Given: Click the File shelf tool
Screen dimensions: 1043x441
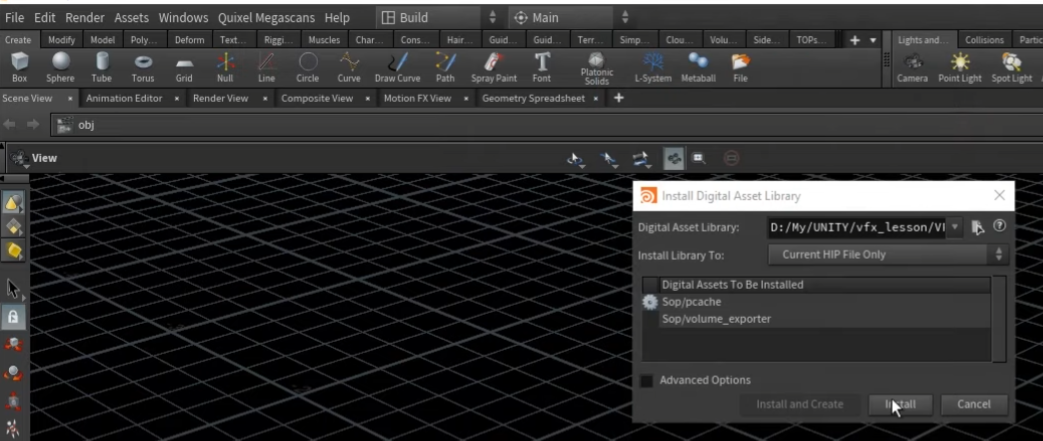Looking at the screenshot, I should [740, 67].
